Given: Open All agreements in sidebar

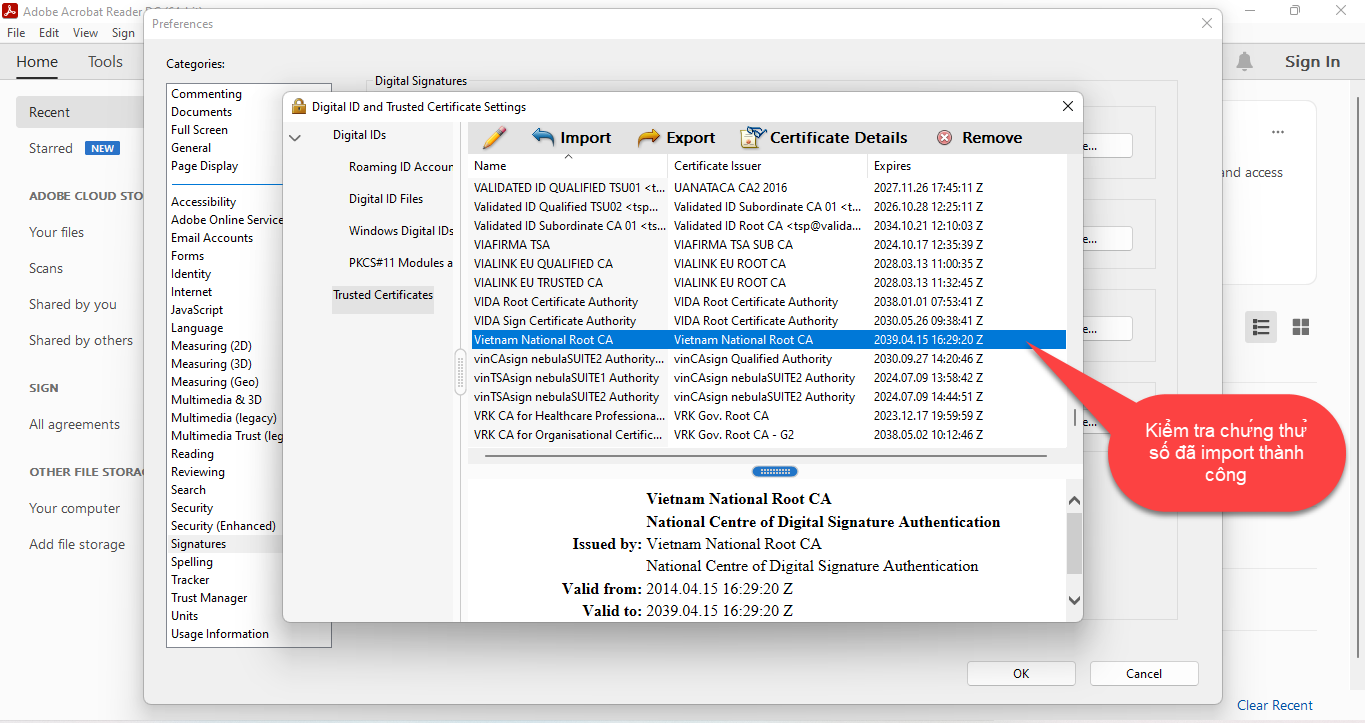Looking at the screenshot, I should (x=74, y=424).
